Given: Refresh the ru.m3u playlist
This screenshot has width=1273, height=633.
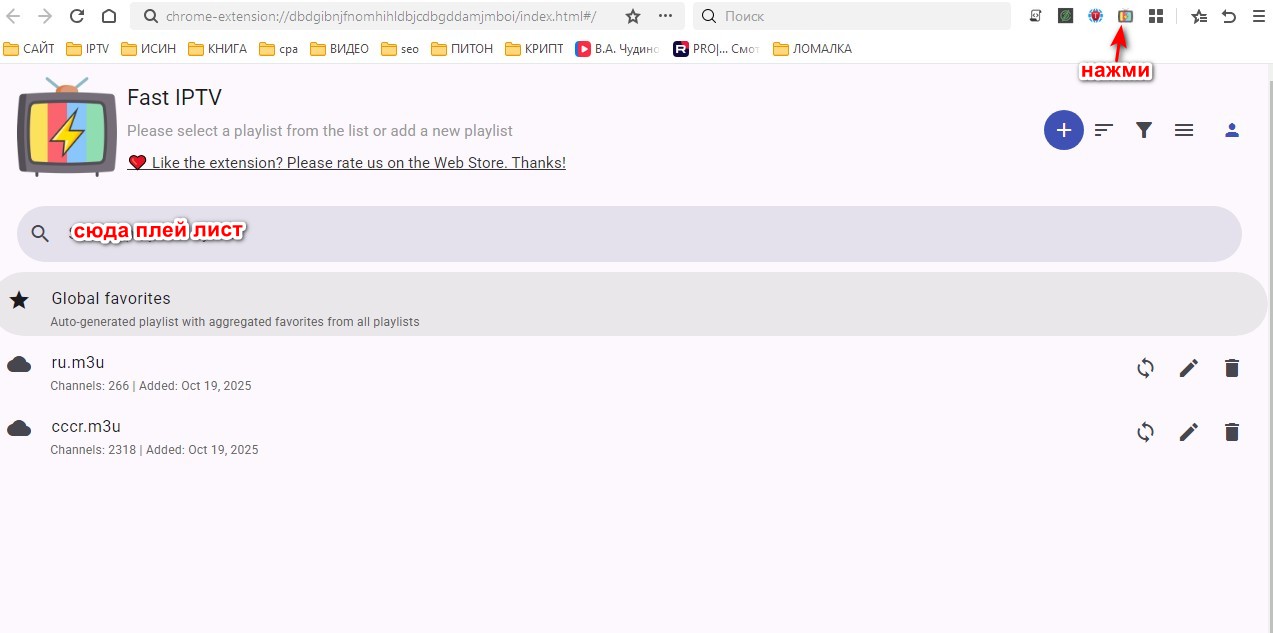Looking at the screenshot, I should tap(1146, 368).
